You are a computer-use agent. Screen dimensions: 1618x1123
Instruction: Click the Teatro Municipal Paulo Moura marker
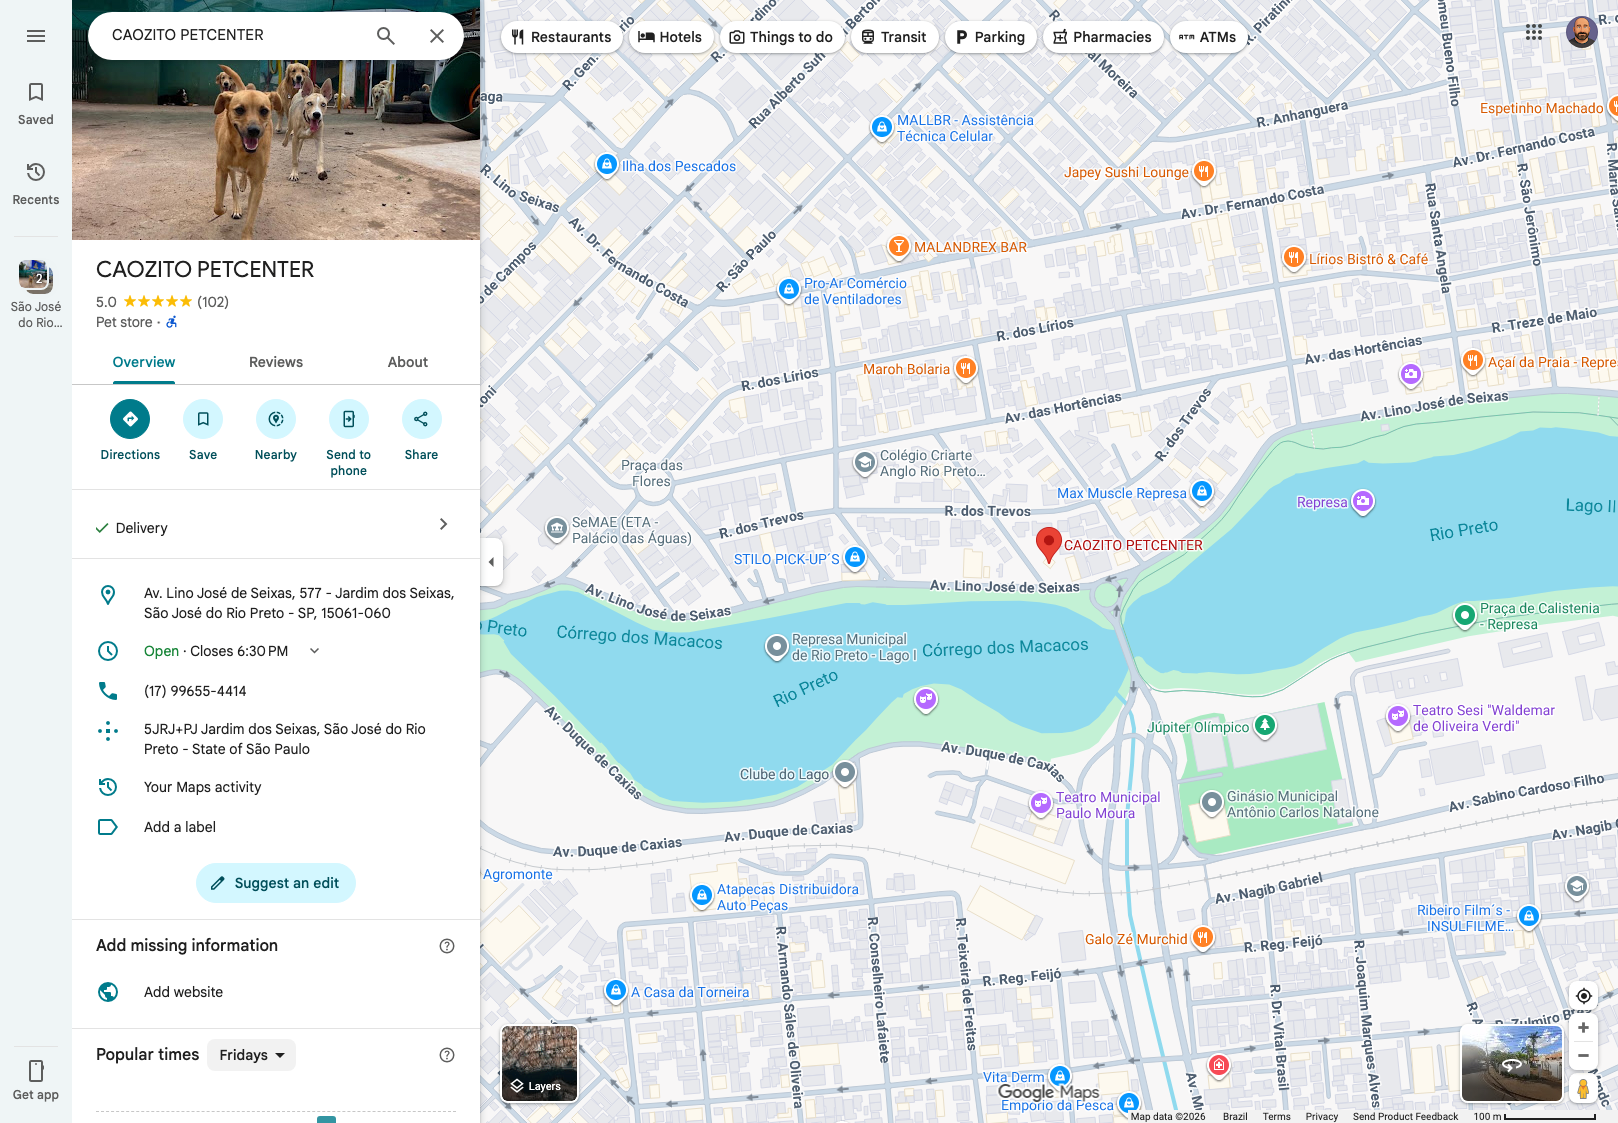[x=1041, y=802]
